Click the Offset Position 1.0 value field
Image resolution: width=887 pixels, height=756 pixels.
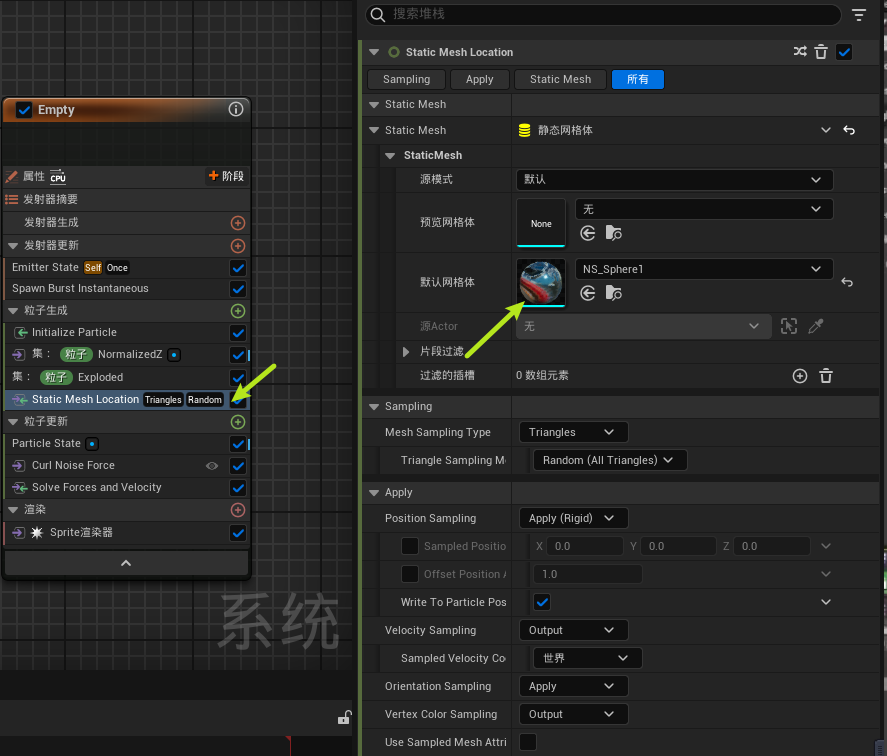coord(588,574)
